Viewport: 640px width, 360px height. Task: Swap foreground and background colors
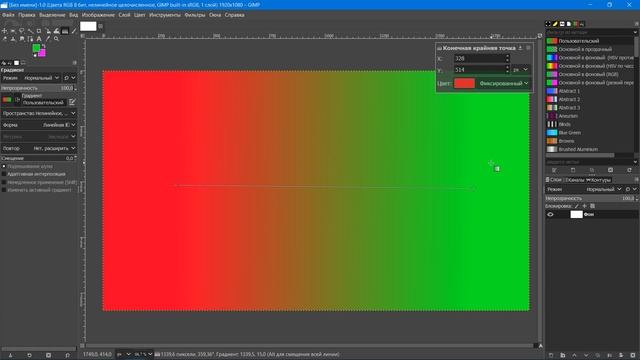click(x=43, y=46)
